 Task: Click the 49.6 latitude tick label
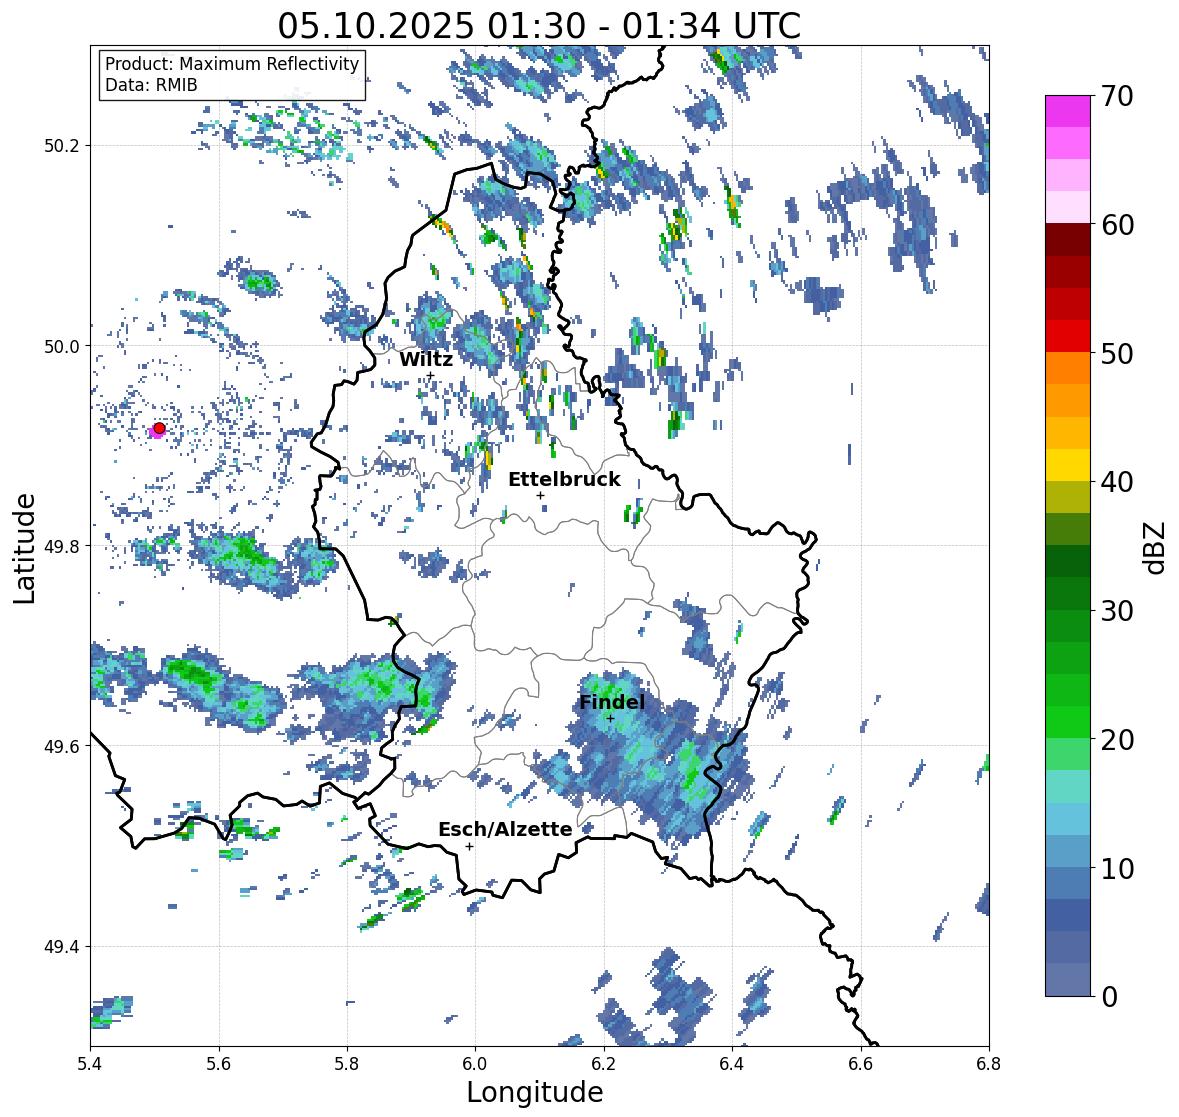62,746
